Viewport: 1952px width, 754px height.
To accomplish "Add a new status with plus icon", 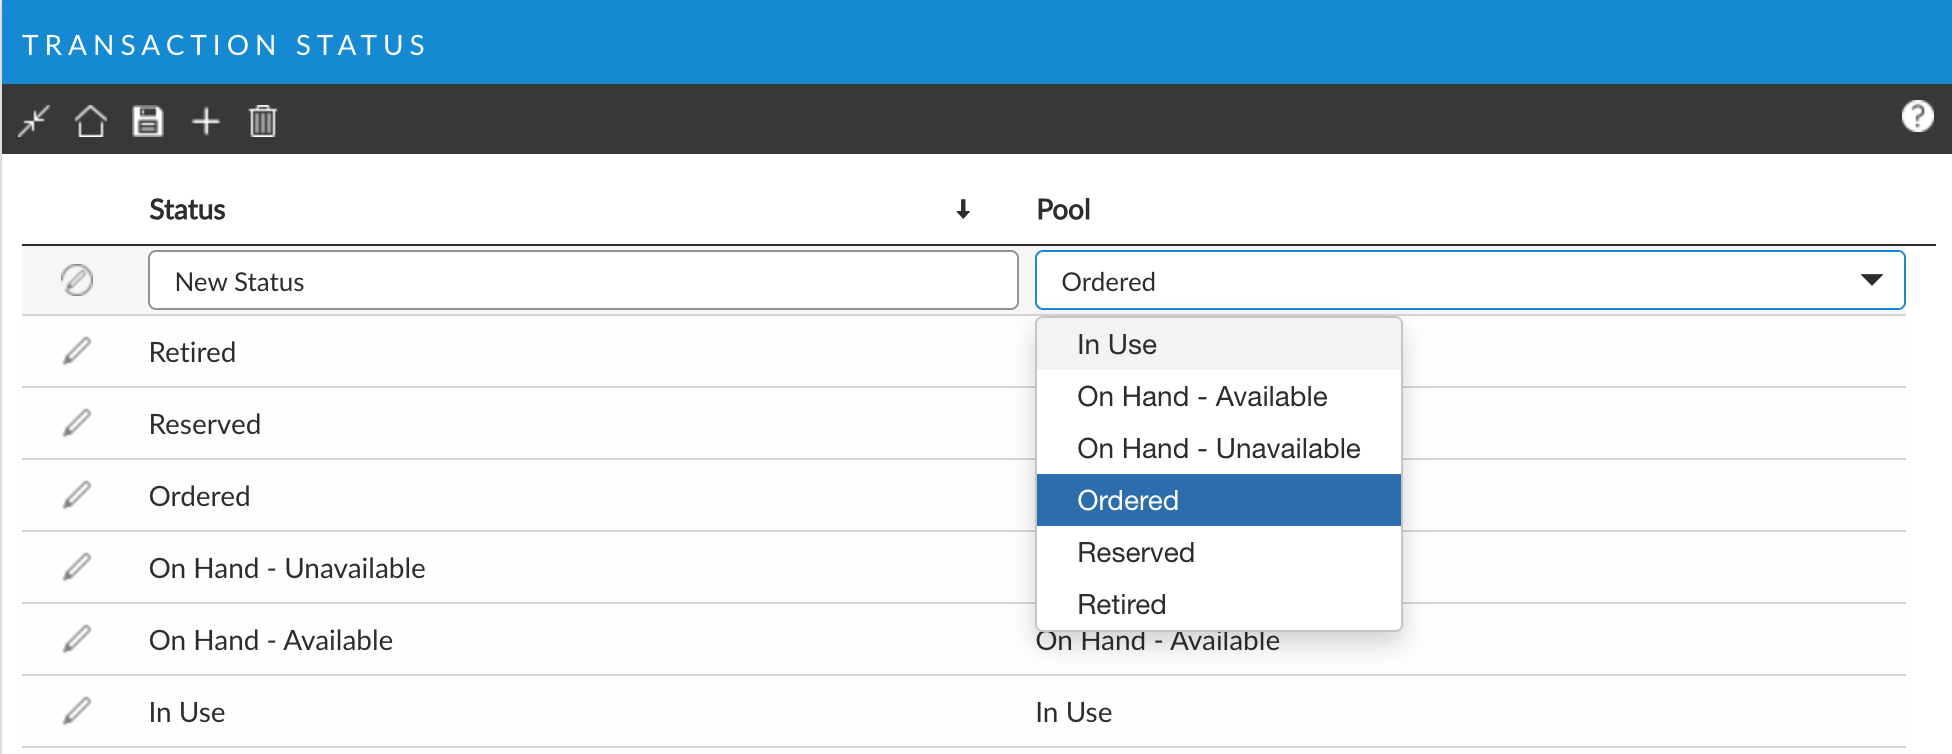I will [x=206, y=121].
